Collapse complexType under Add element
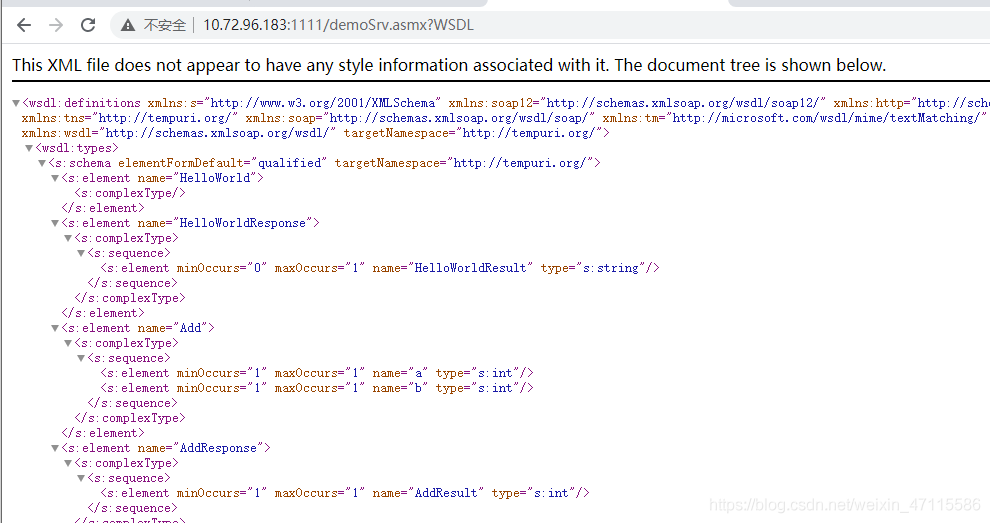Image resolution: width=990 pixels, height=523 pixels. [68, 343]
